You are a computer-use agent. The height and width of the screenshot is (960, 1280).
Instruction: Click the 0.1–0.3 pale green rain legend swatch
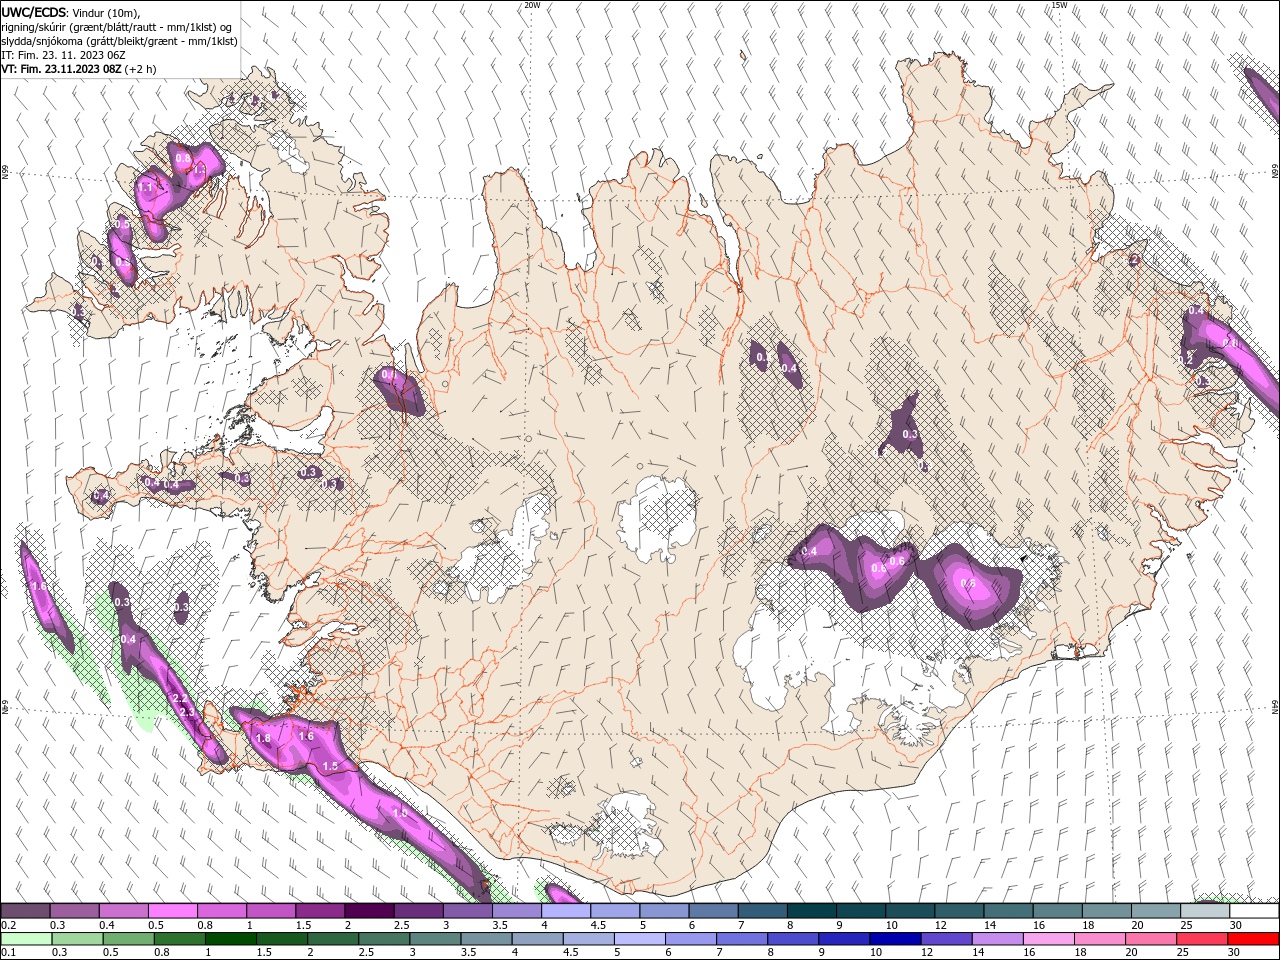coord(26,939)
